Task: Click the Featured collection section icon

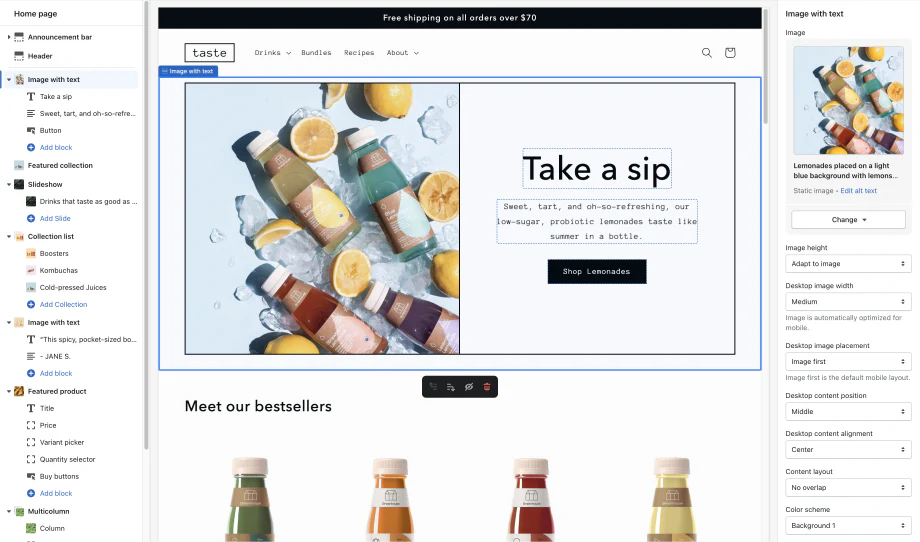Action: tap(19, 165)
